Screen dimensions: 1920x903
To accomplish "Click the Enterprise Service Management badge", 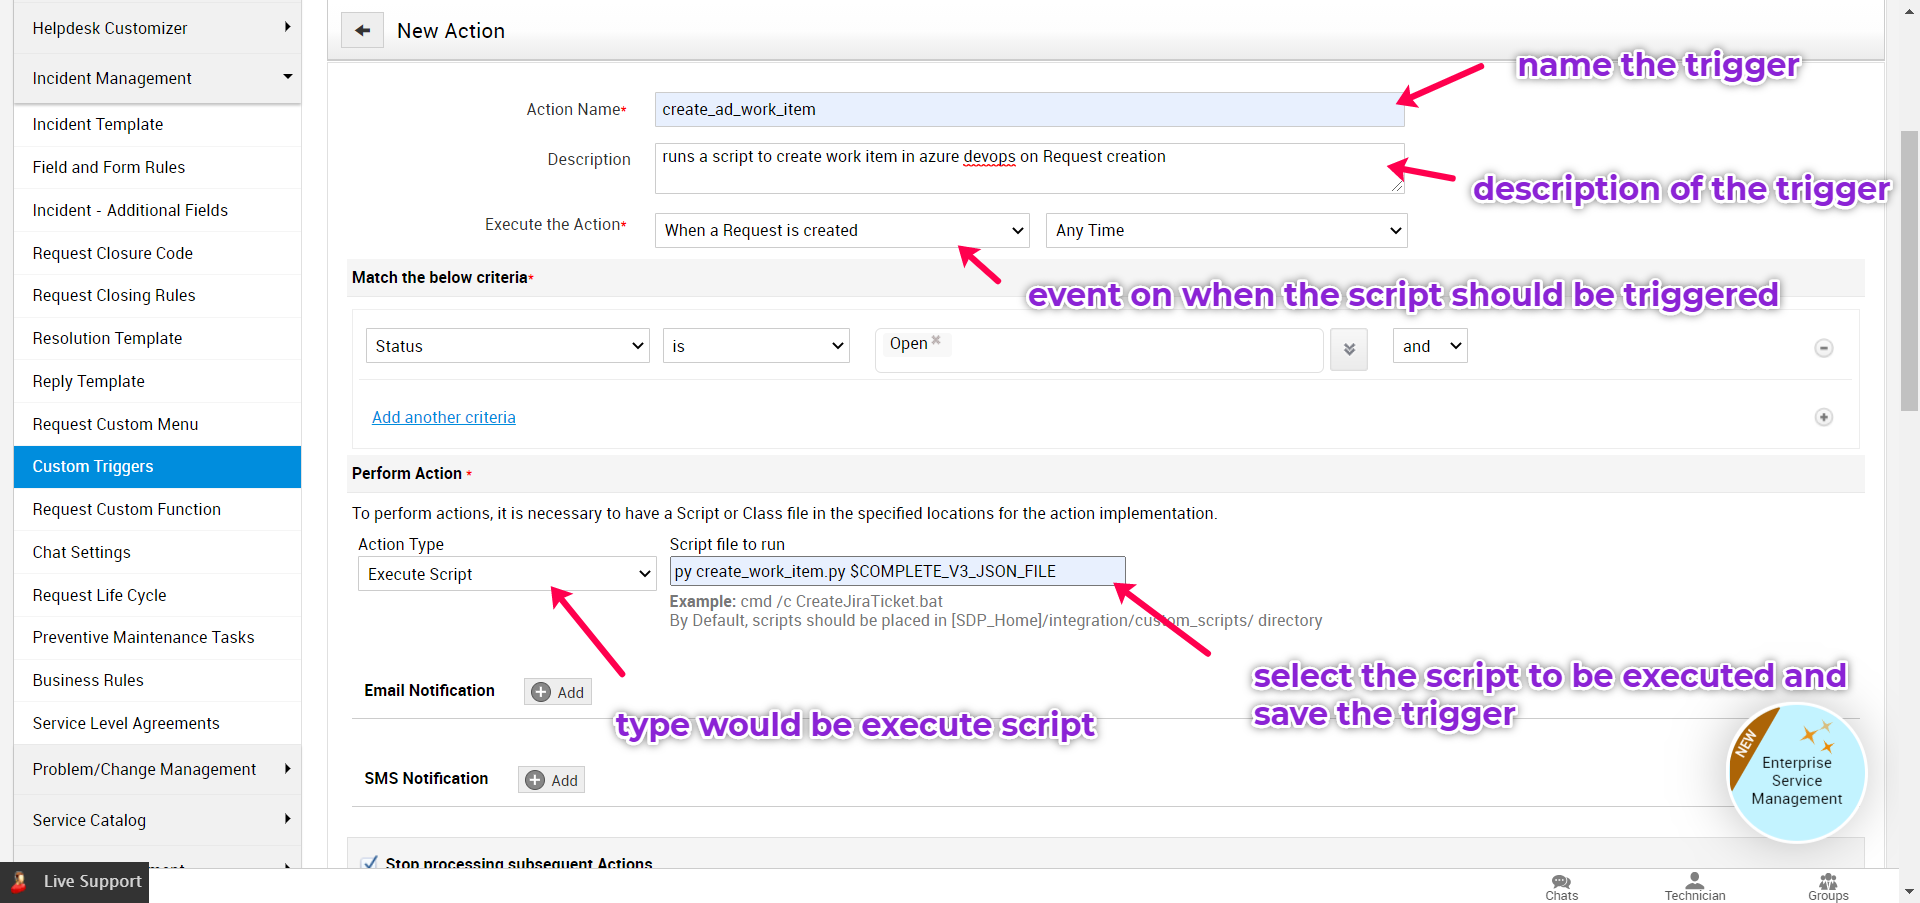I will click(1797, 772).
